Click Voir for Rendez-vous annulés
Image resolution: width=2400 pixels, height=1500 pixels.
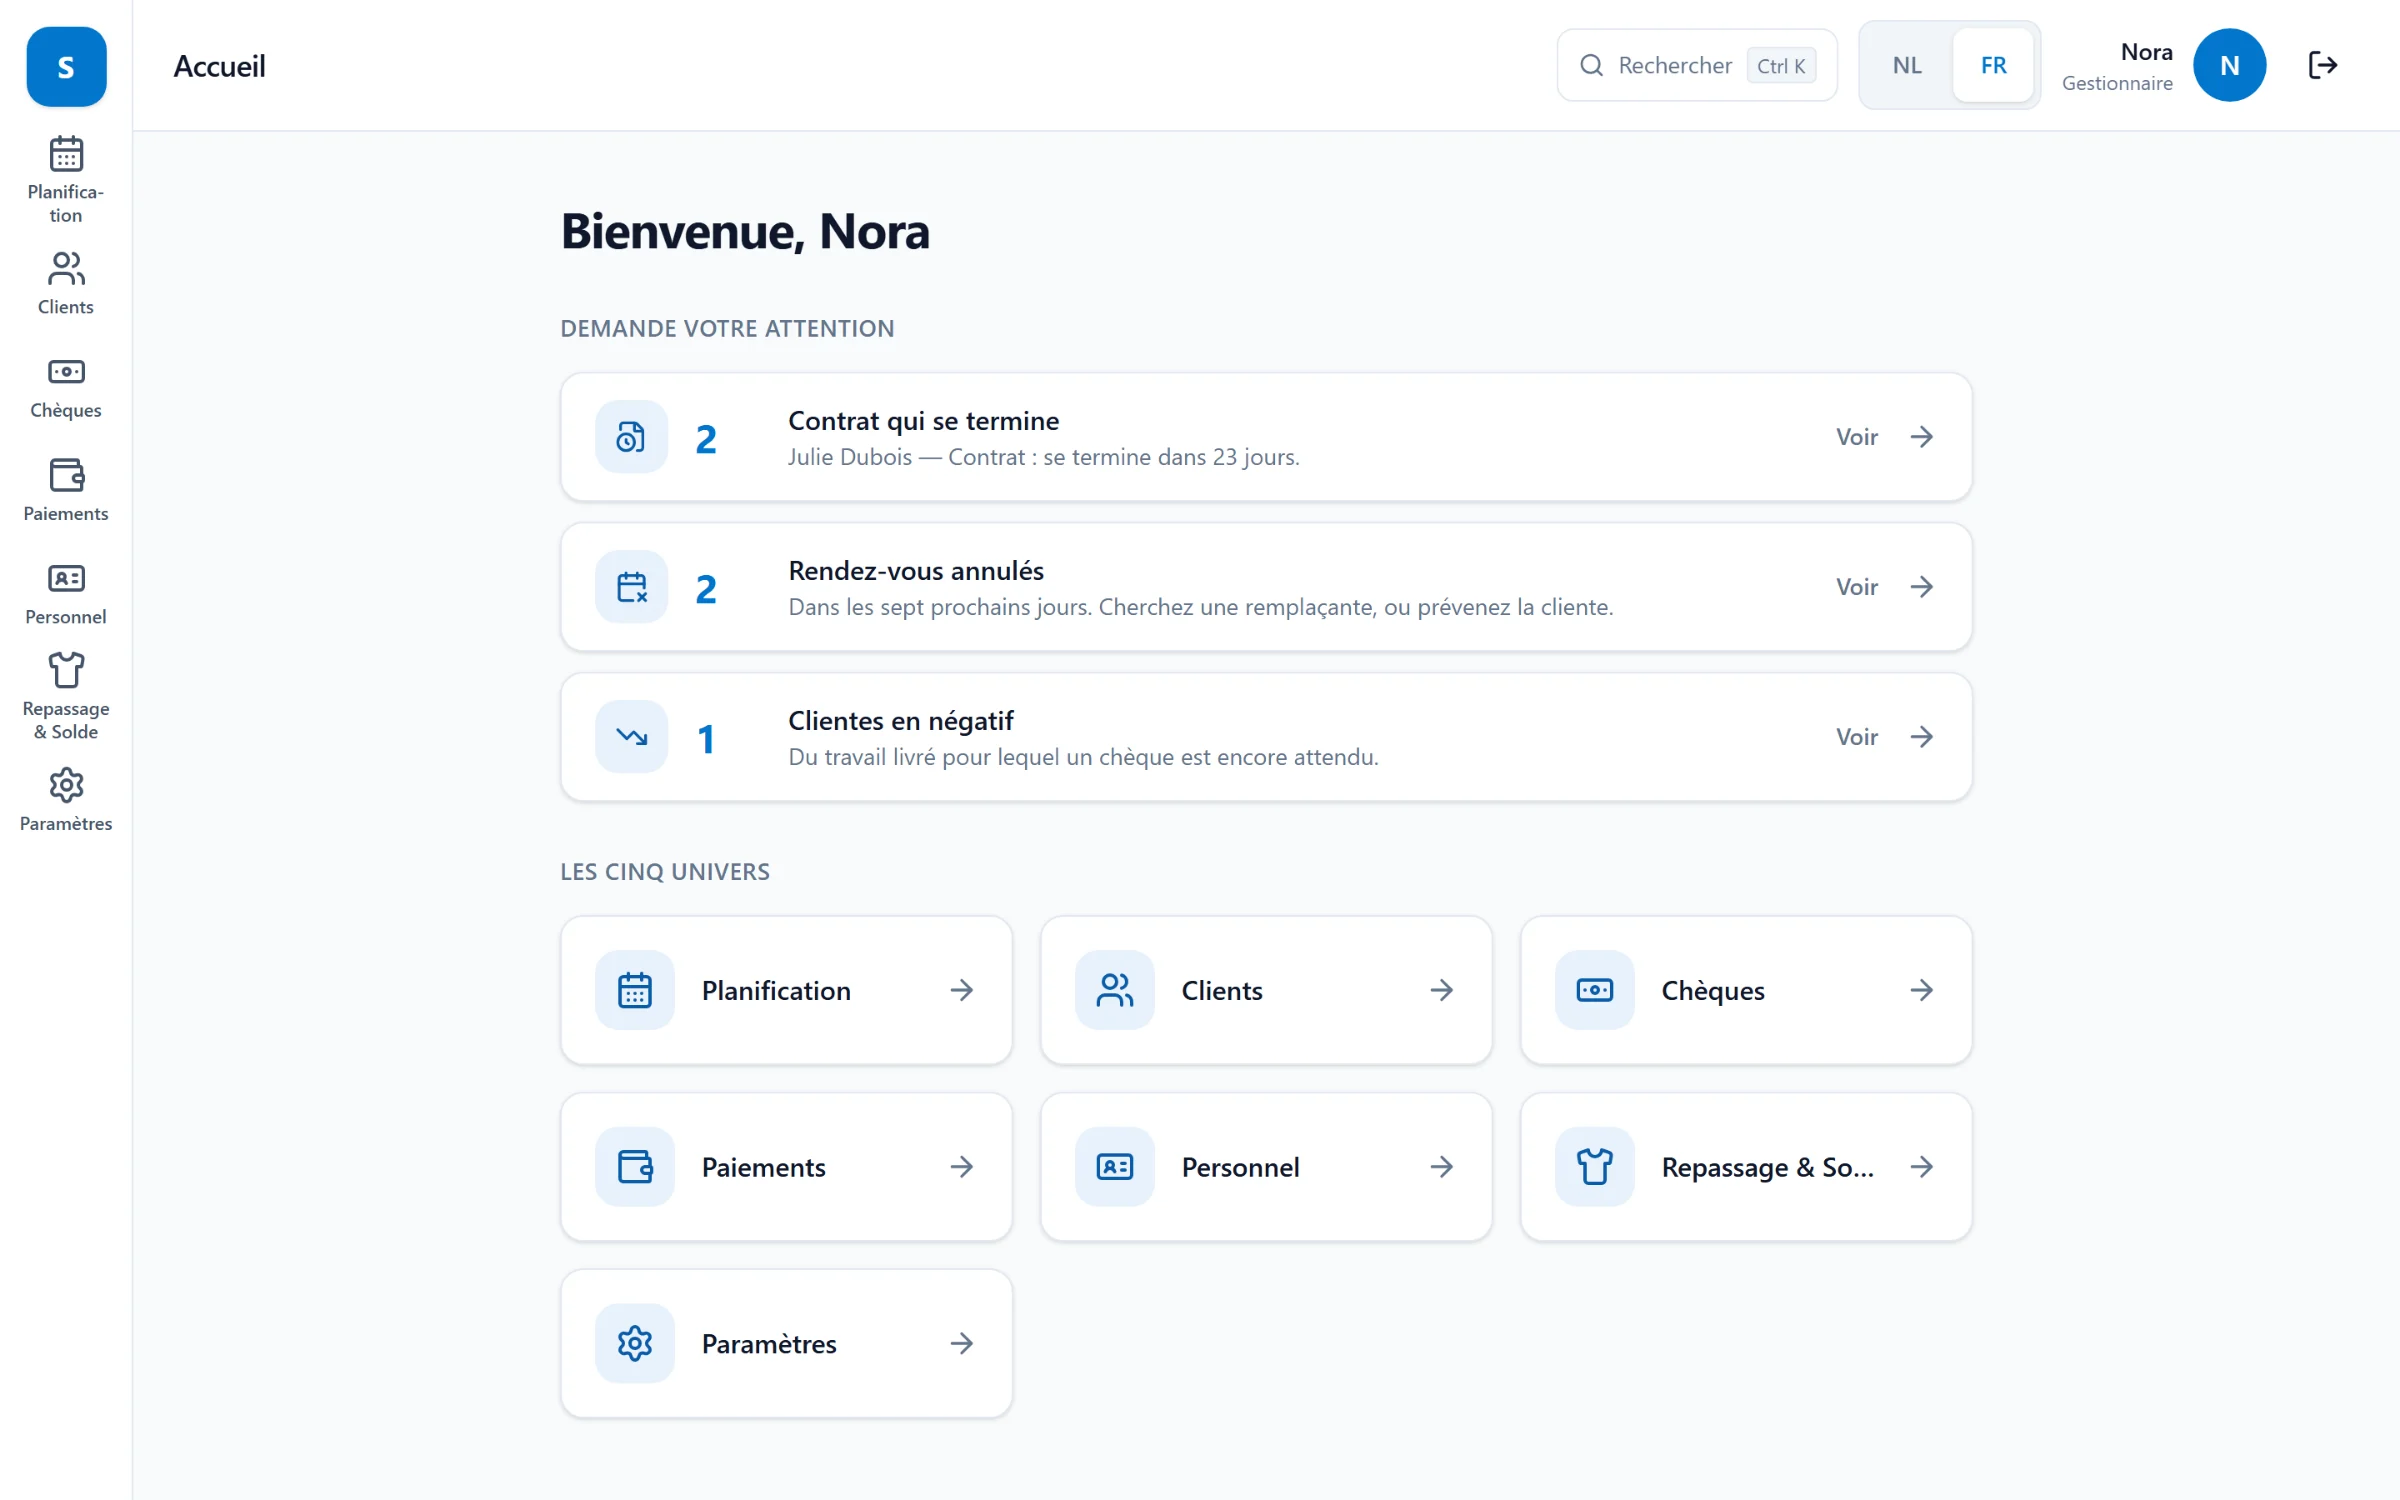point(1884,587)
